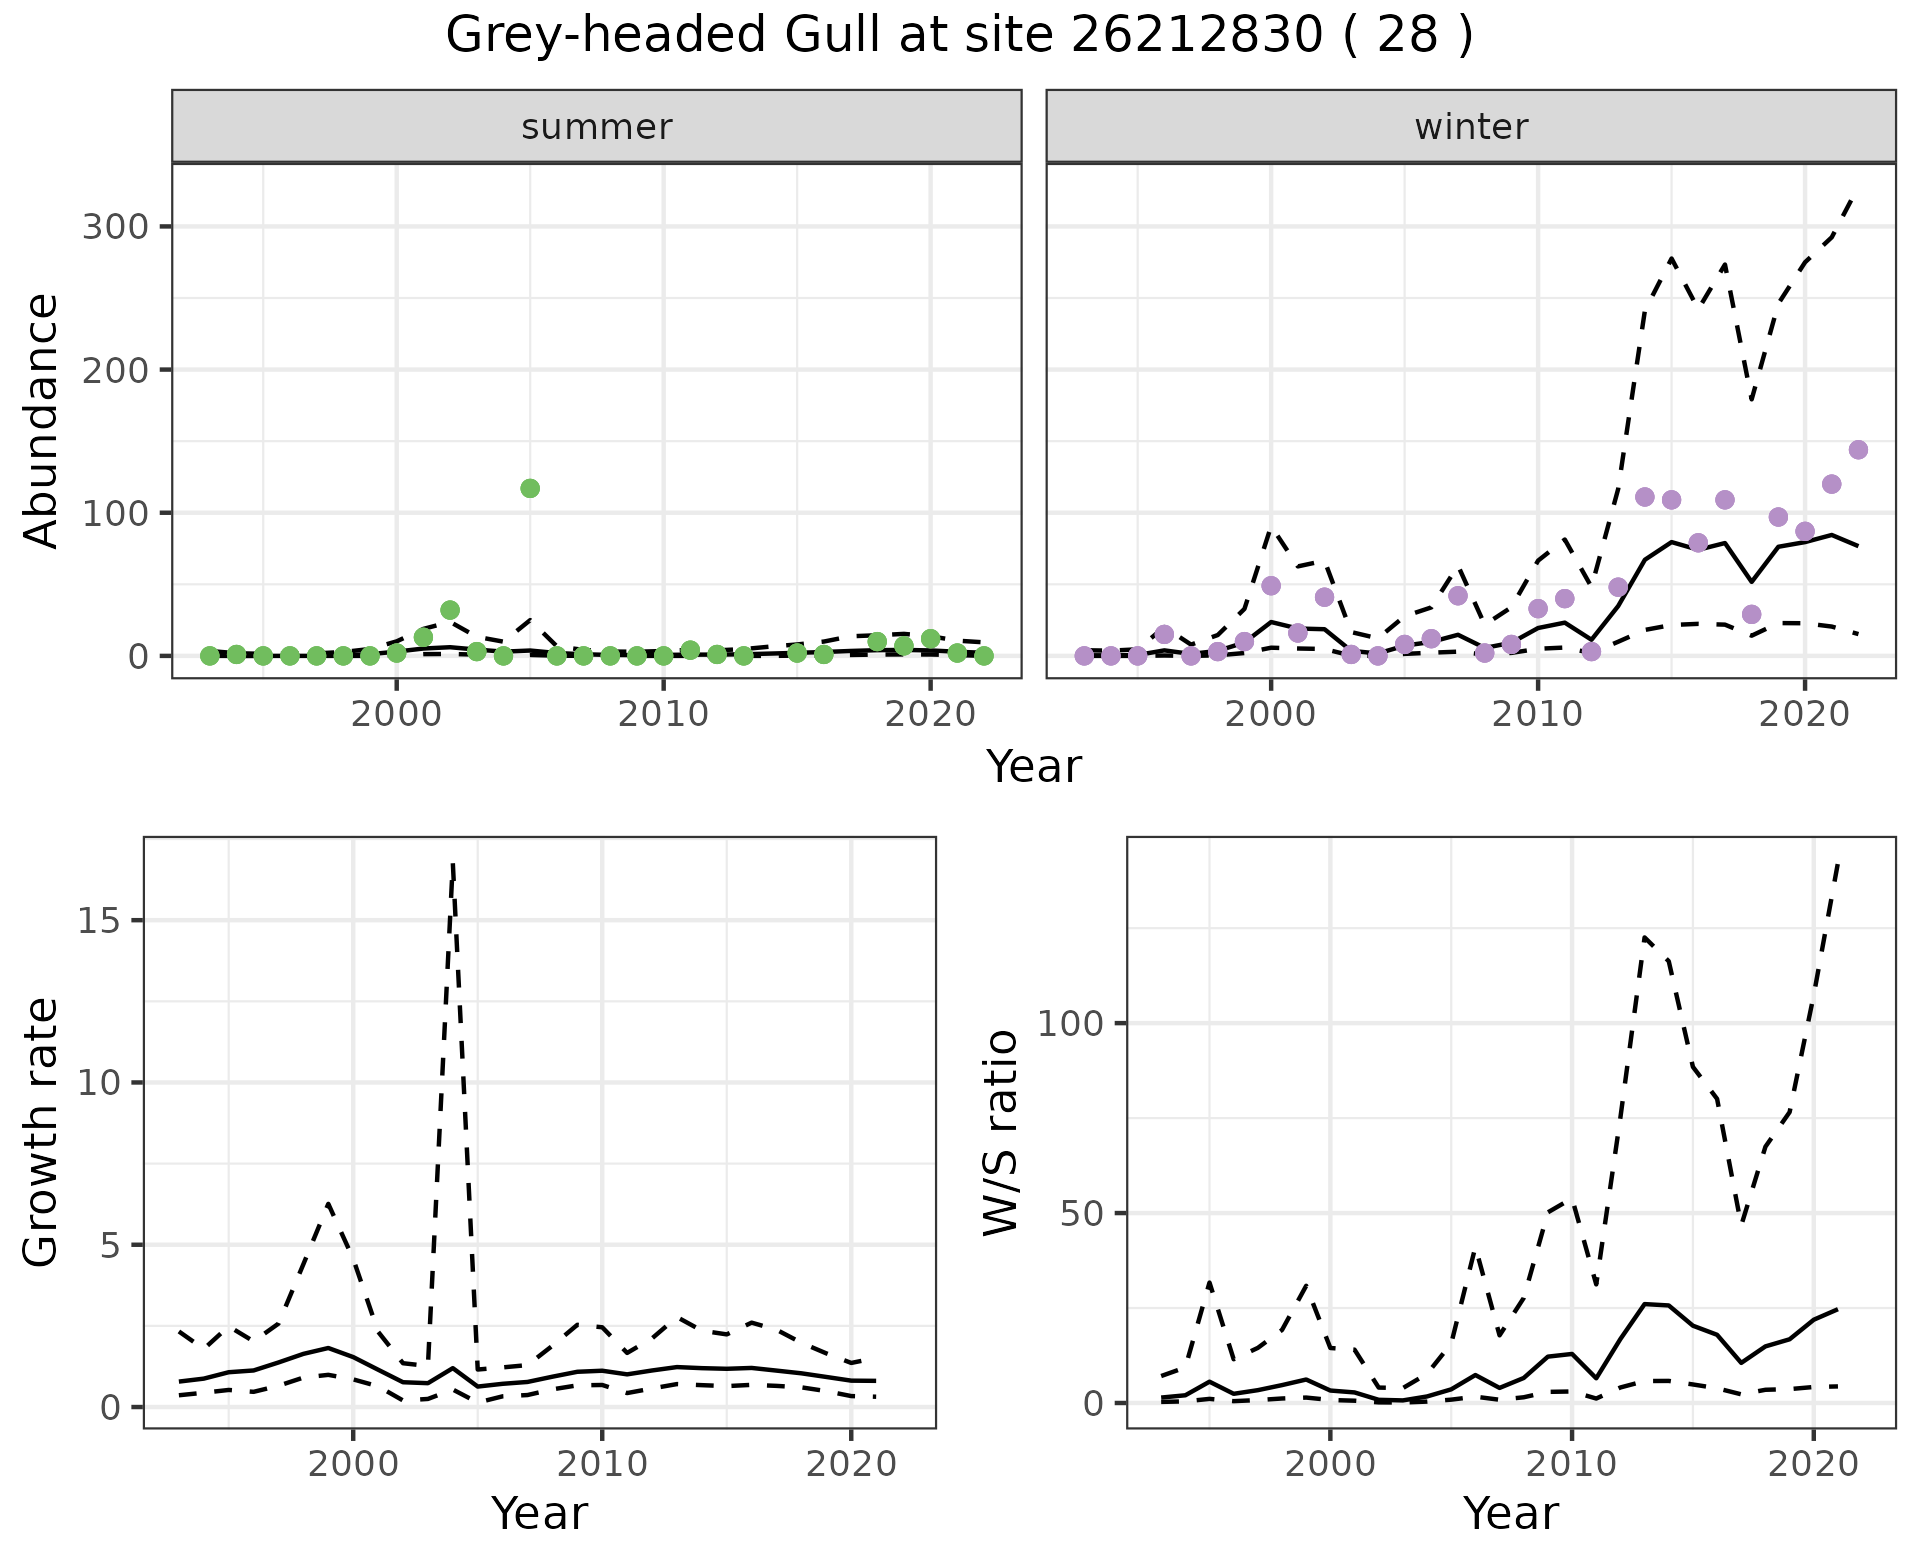1920x1560 pixels.
Task: Click the summer facet strip header
Action: [597, 127]
